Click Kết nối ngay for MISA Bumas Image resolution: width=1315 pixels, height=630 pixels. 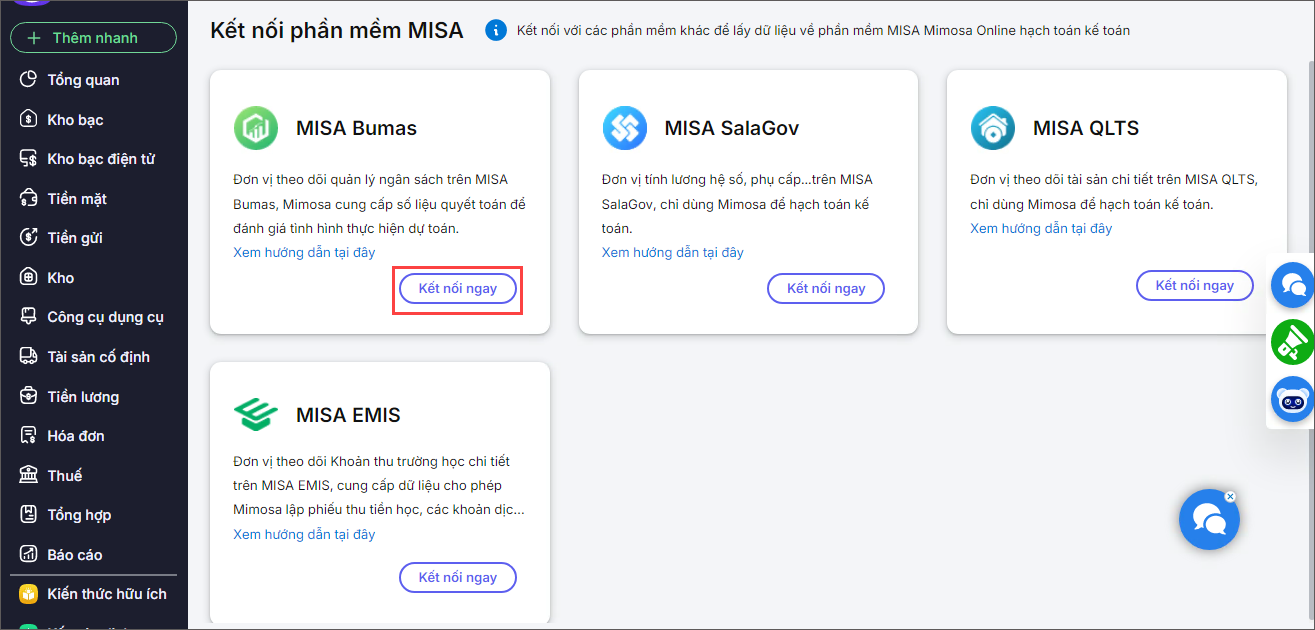pos(457,288)
